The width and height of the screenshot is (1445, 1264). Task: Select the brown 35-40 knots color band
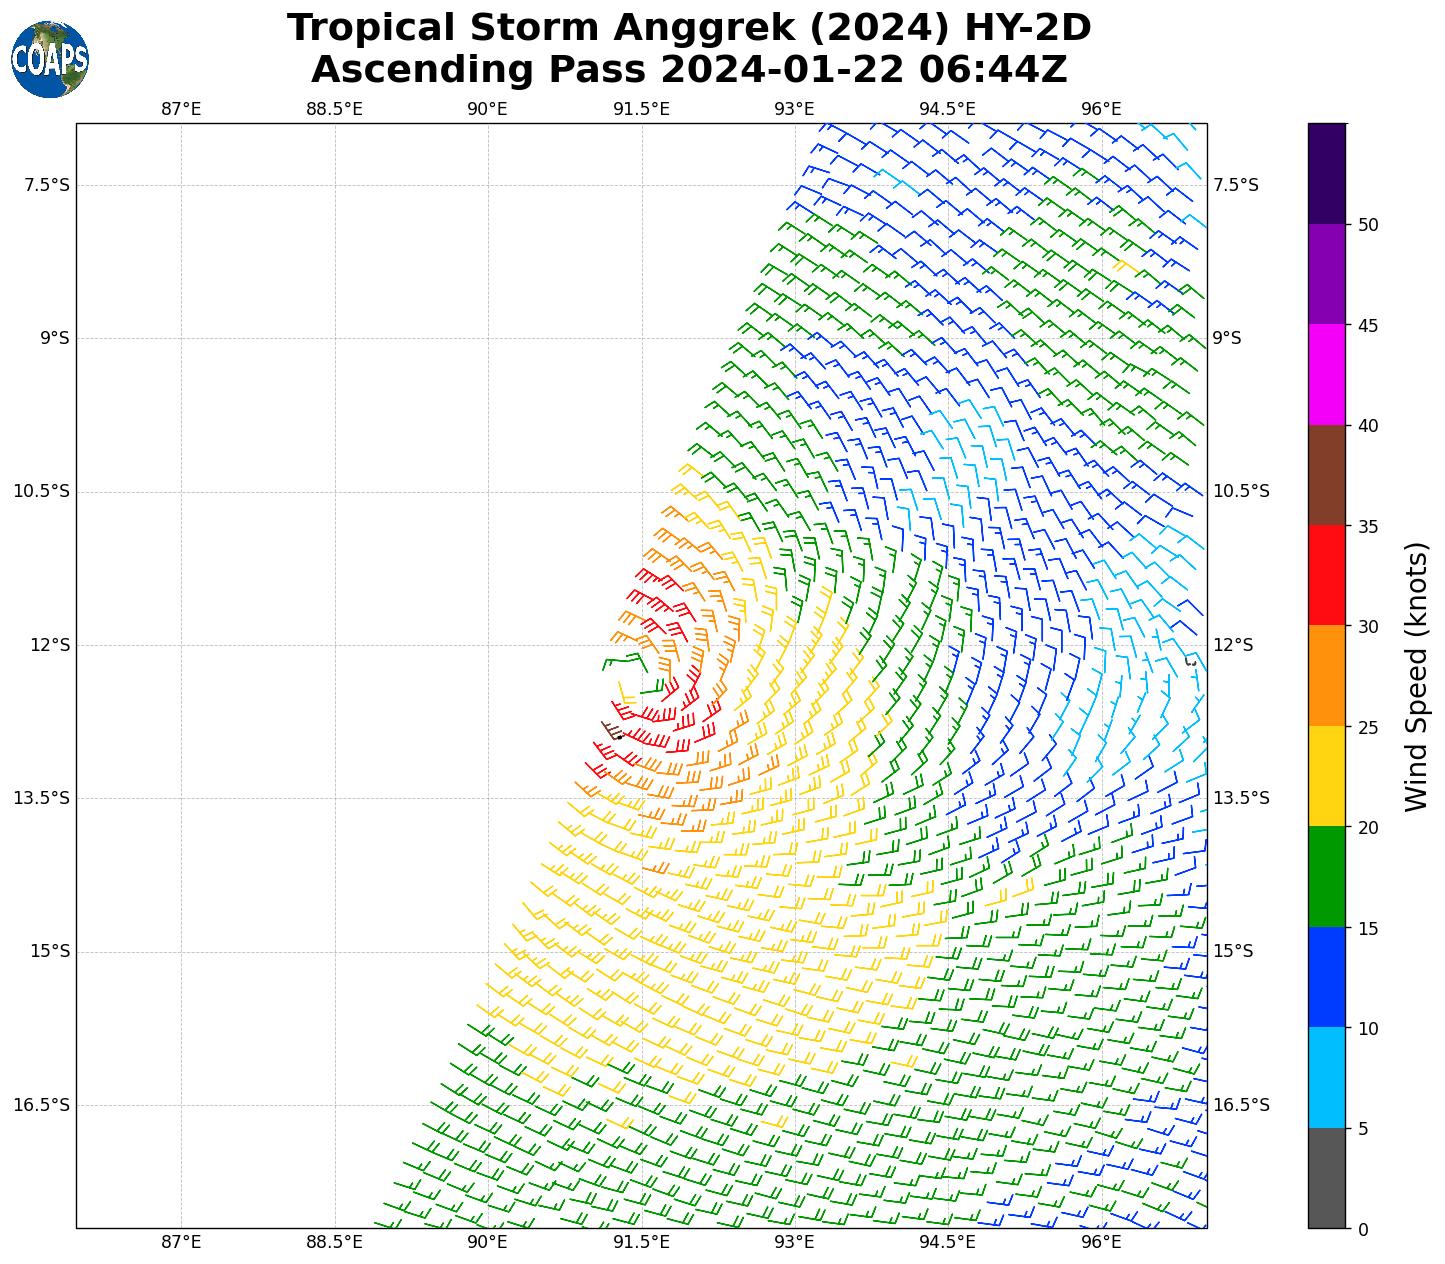[1327, 475]
